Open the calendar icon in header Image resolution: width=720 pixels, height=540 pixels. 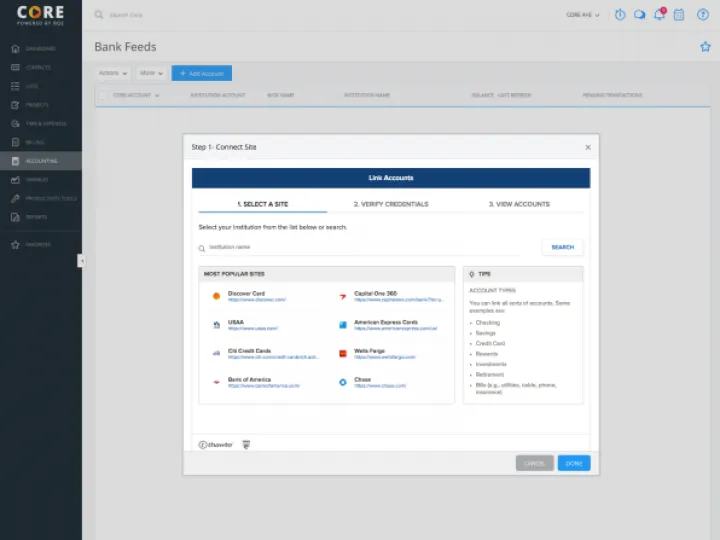tap(679, 15)
